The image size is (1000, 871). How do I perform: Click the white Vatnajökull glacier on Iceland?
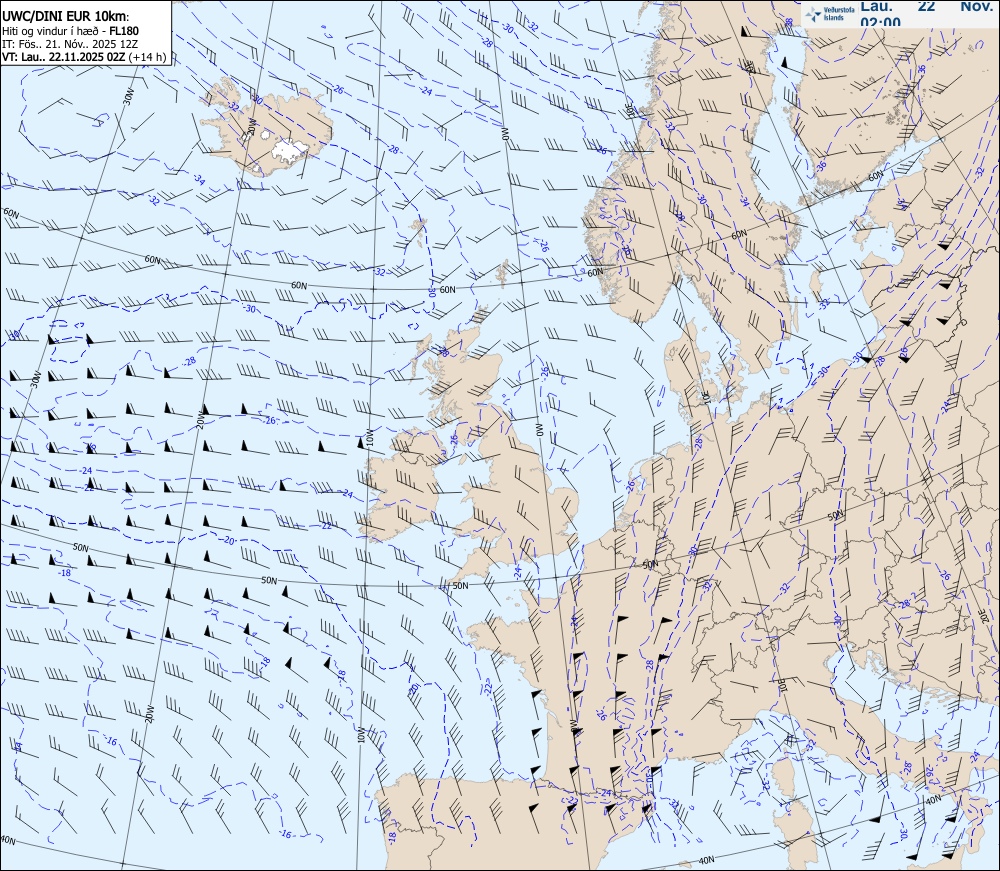291,149
